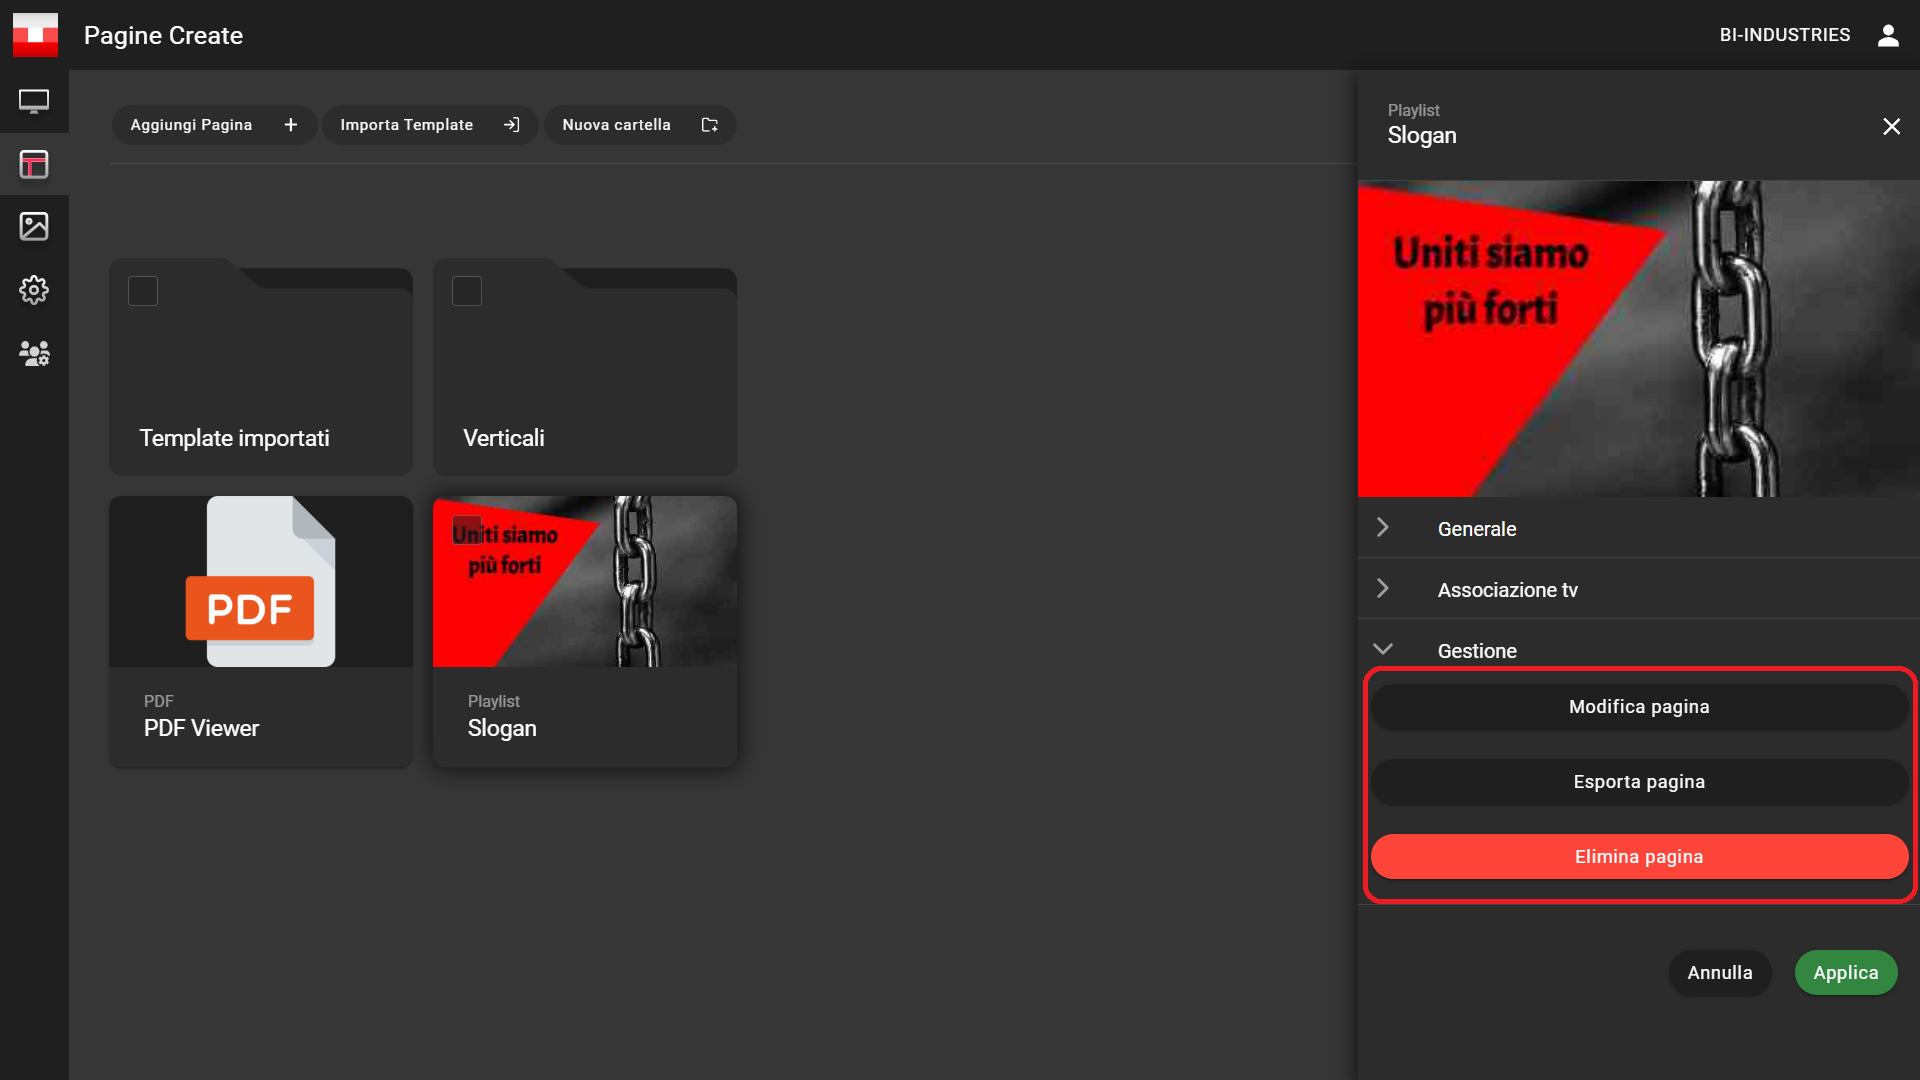Tick the Template importati folder checkbox
The width and height of the screenshot is (1920, 1080).
(x=143, y=291)
